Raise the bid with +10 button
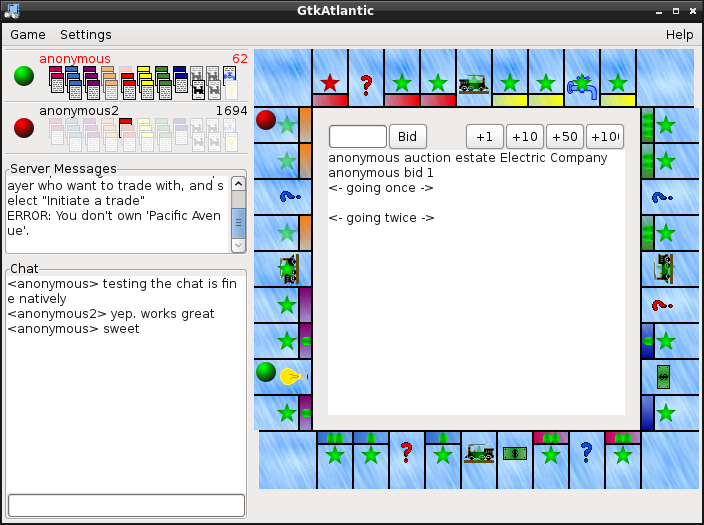The width and height of the screenshot is (704, 525). pyautogui.click(x=524, y=137)
